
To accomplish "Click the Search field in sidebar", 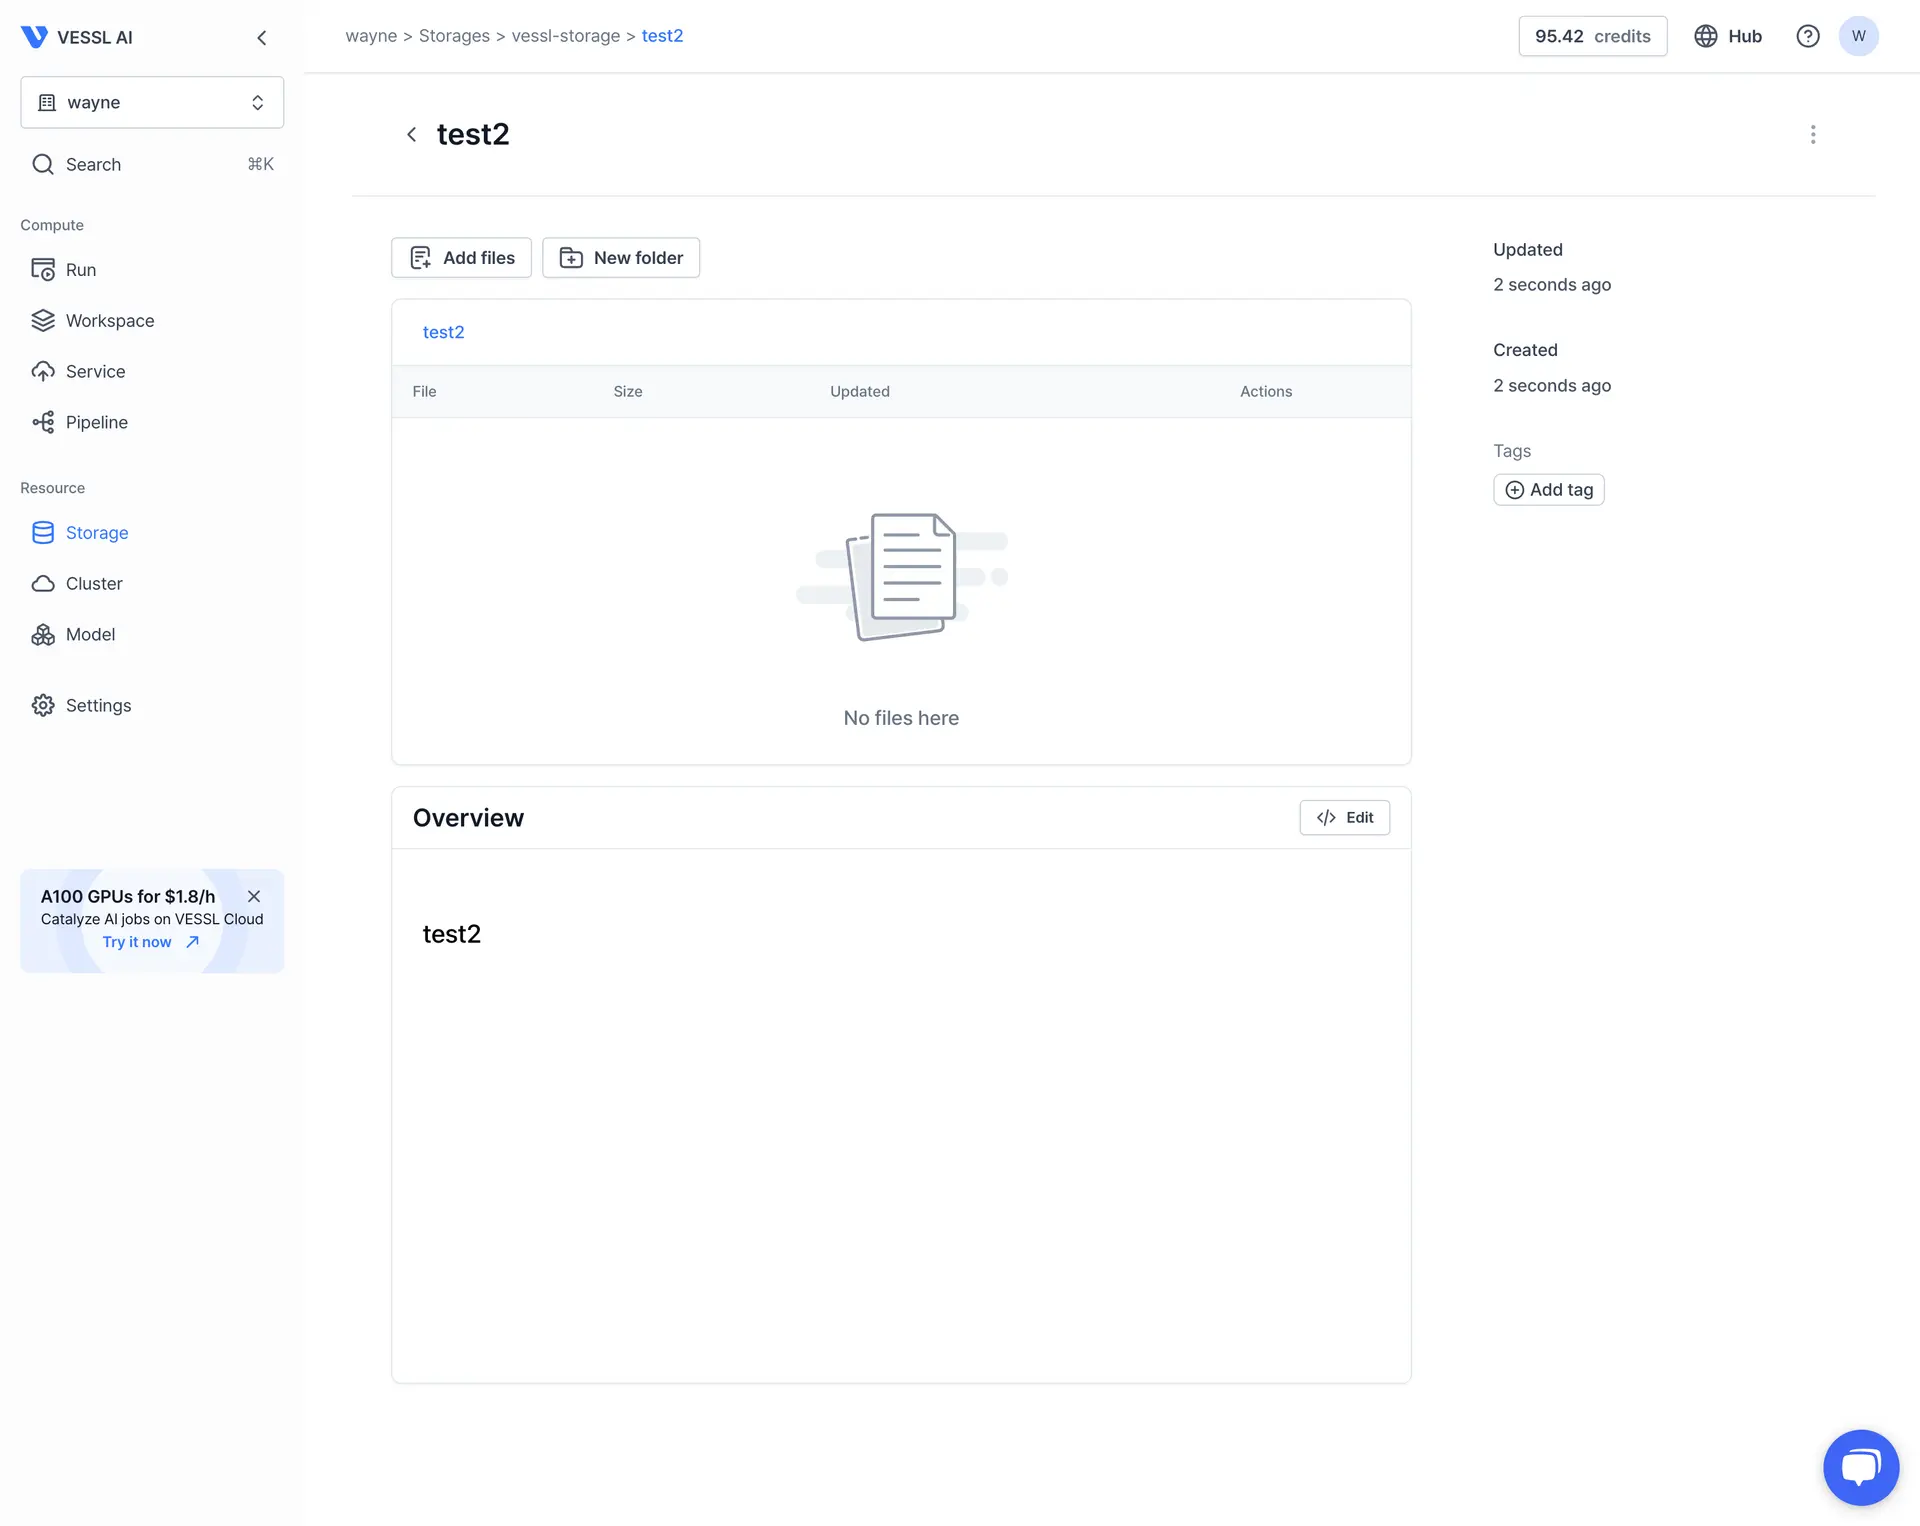I will 152,165.
